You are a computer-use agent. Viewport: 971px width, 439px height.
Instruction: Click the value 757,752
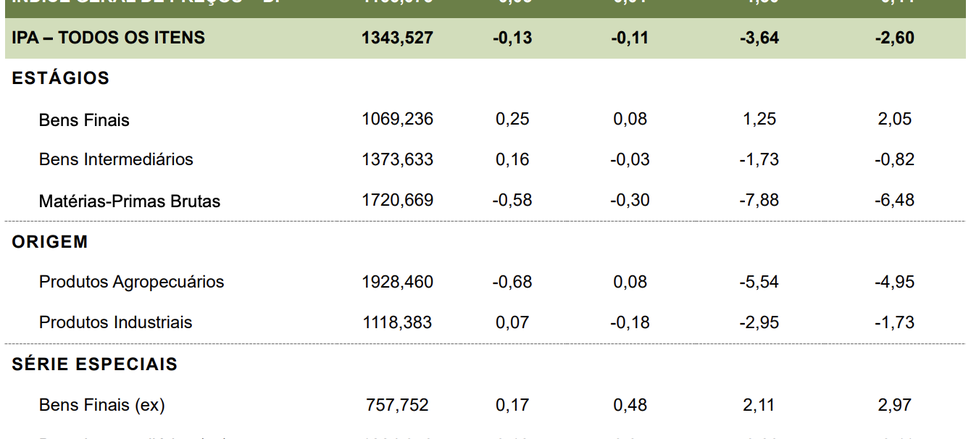(397, 405)
